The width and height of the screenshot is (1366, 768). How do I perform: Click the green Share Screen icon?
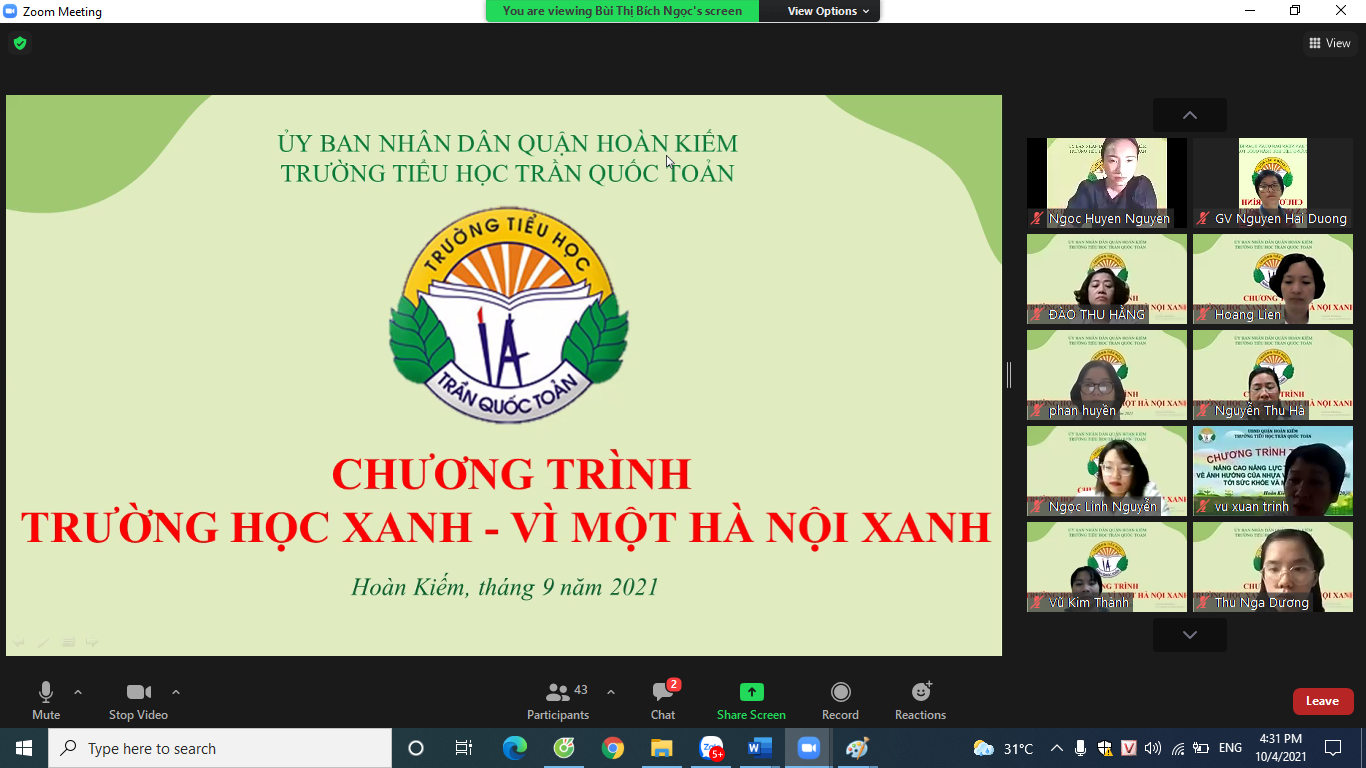coord(751,692)
